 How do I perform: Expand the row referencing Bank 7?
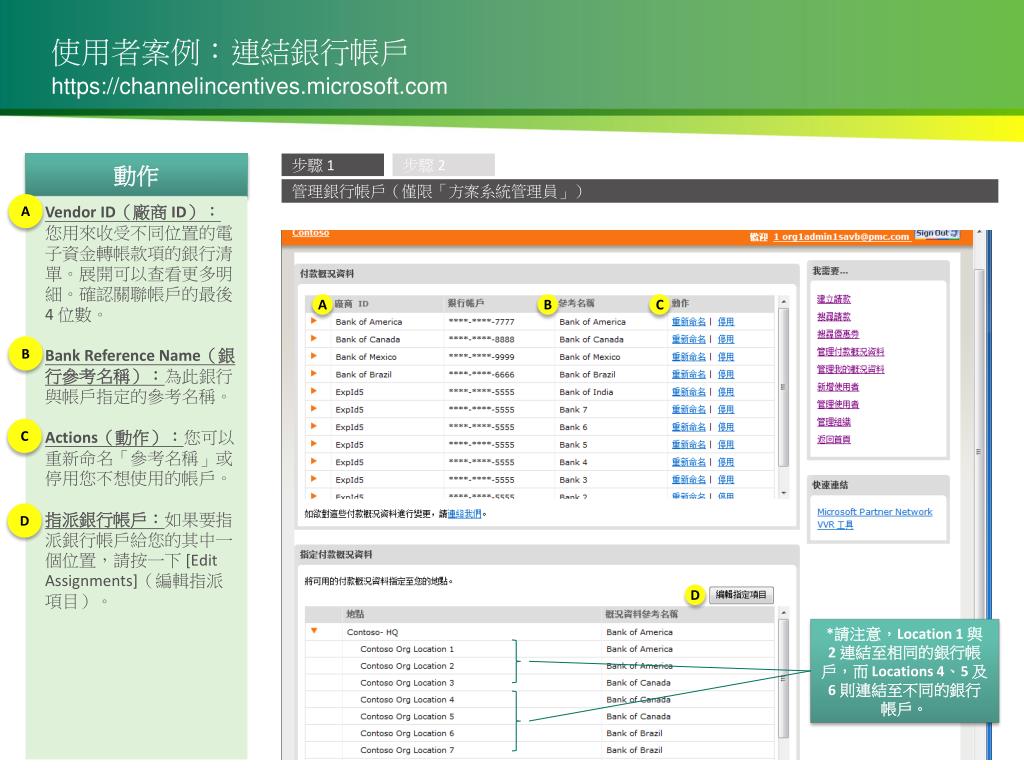click(313, 409)
